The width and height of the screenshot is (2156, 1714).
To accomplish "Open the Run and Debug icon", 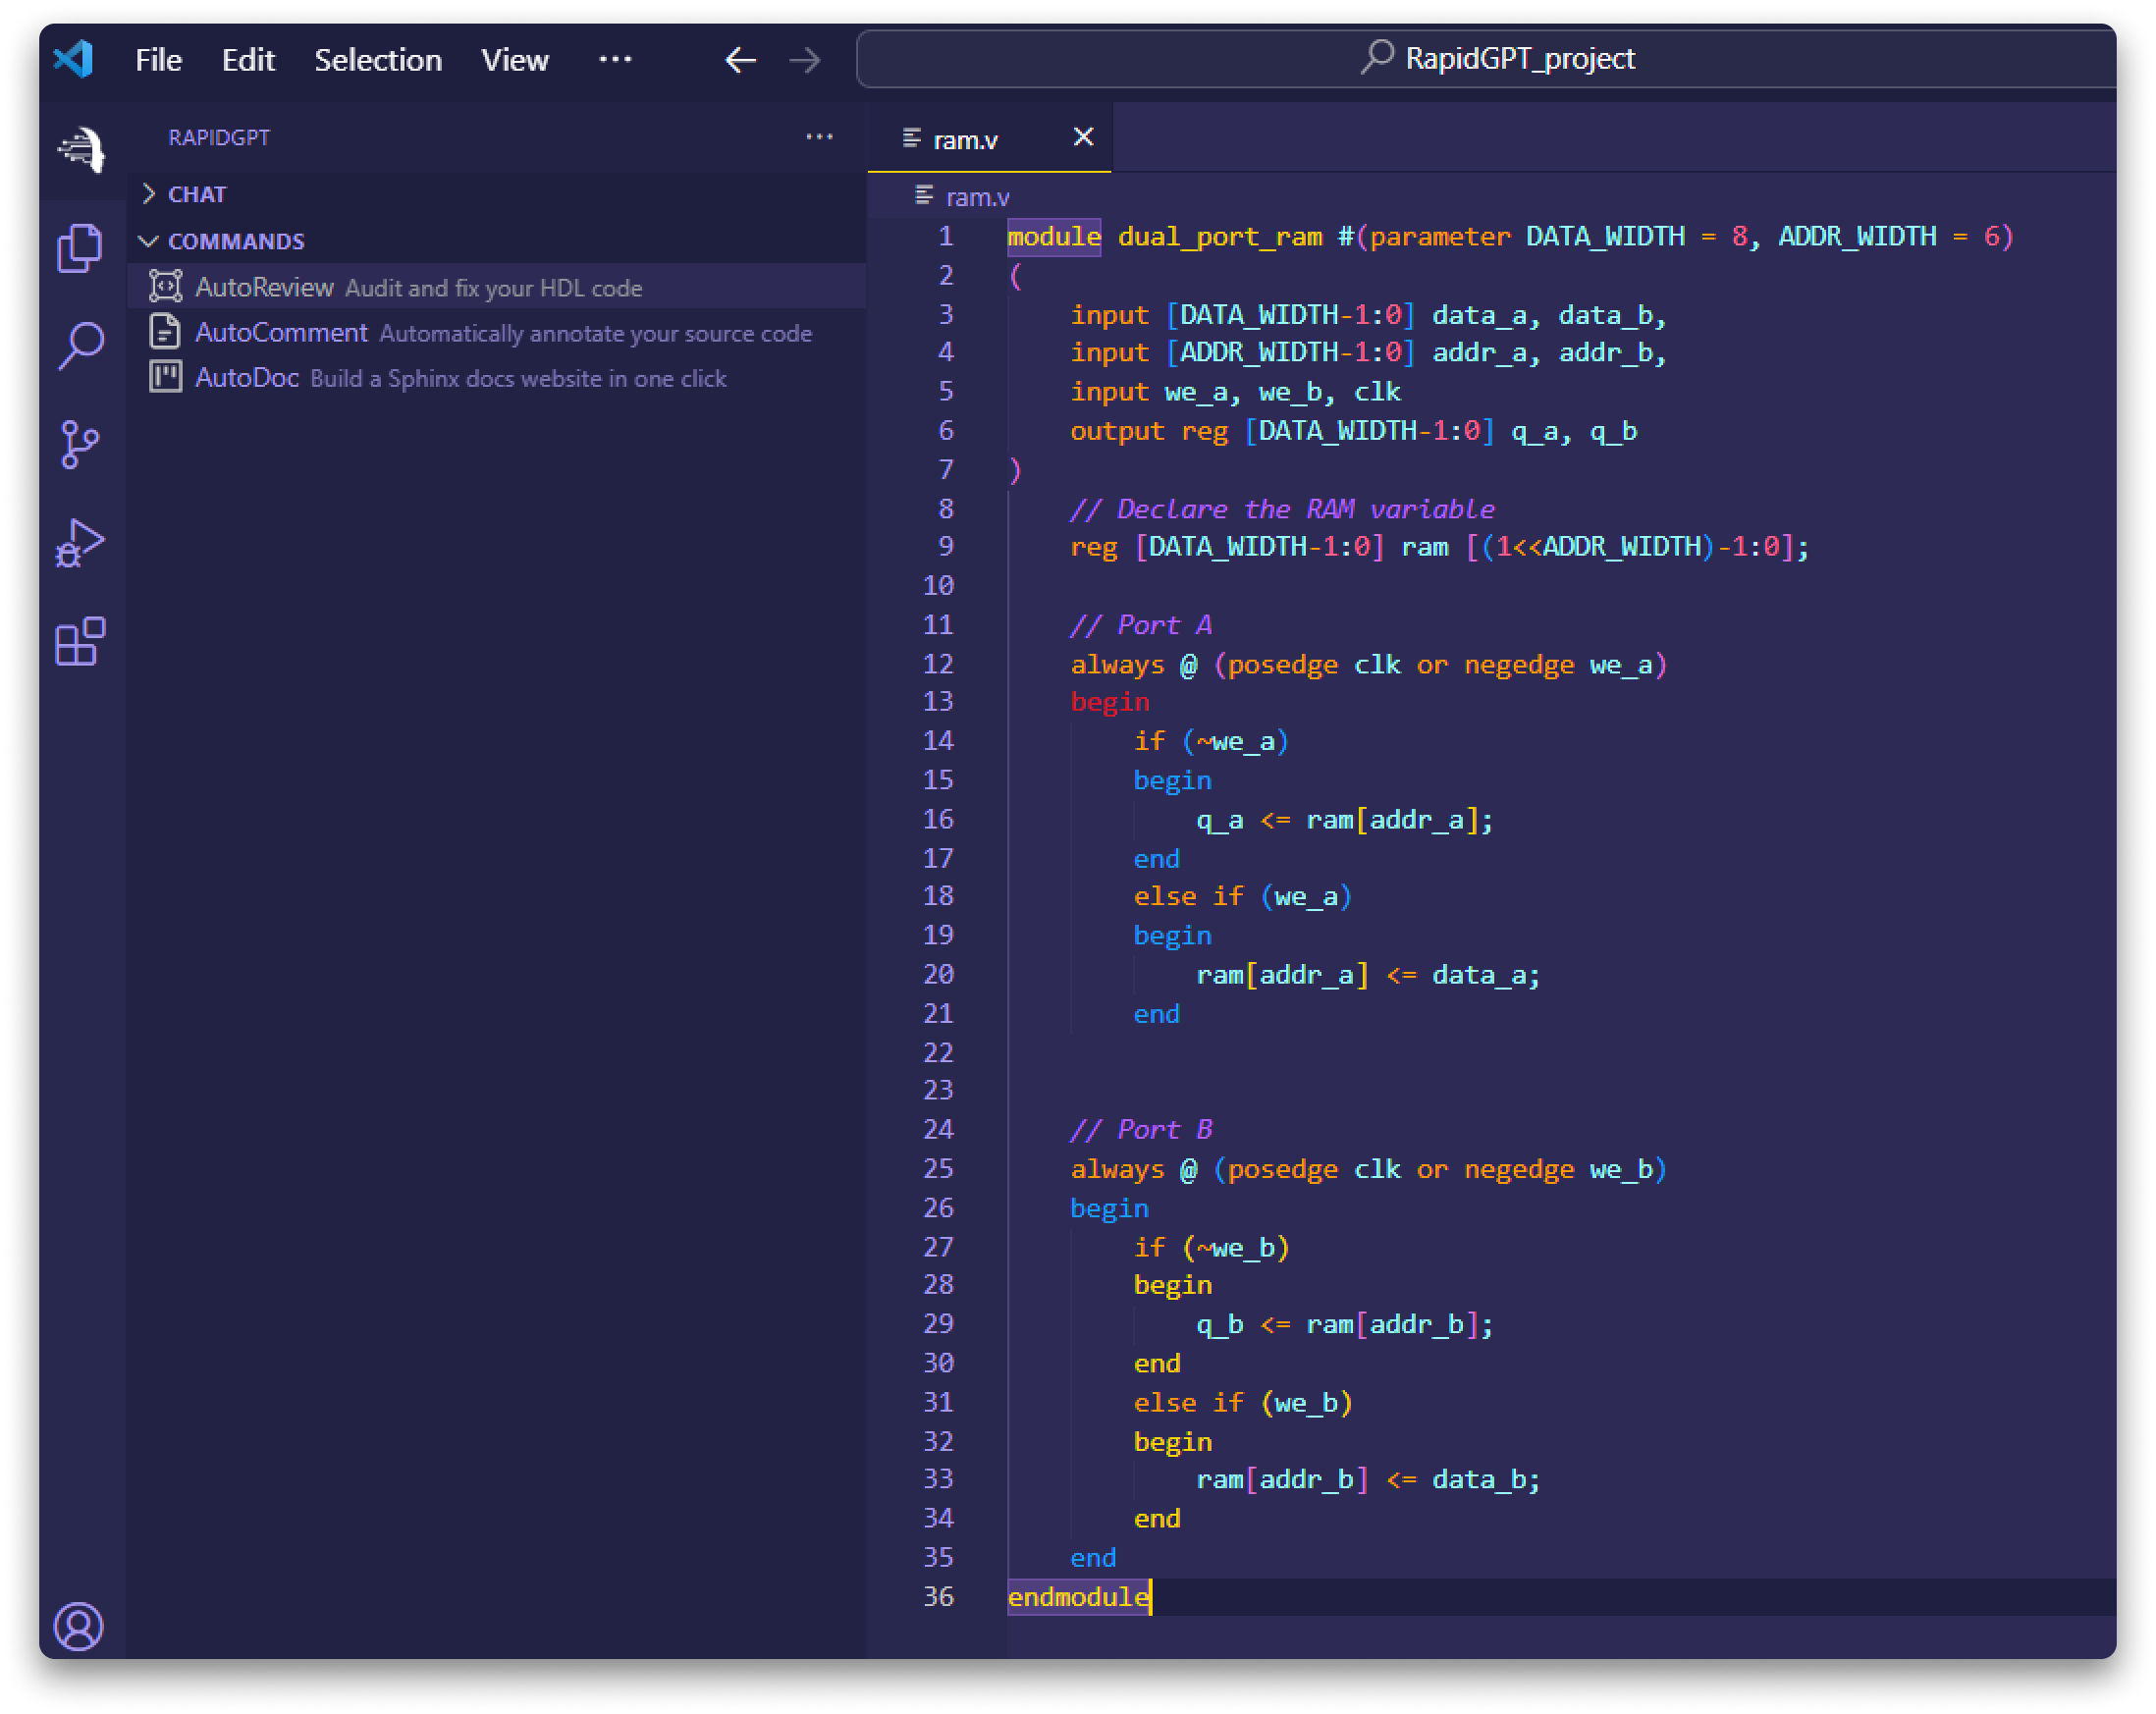I will pos(80,543).
